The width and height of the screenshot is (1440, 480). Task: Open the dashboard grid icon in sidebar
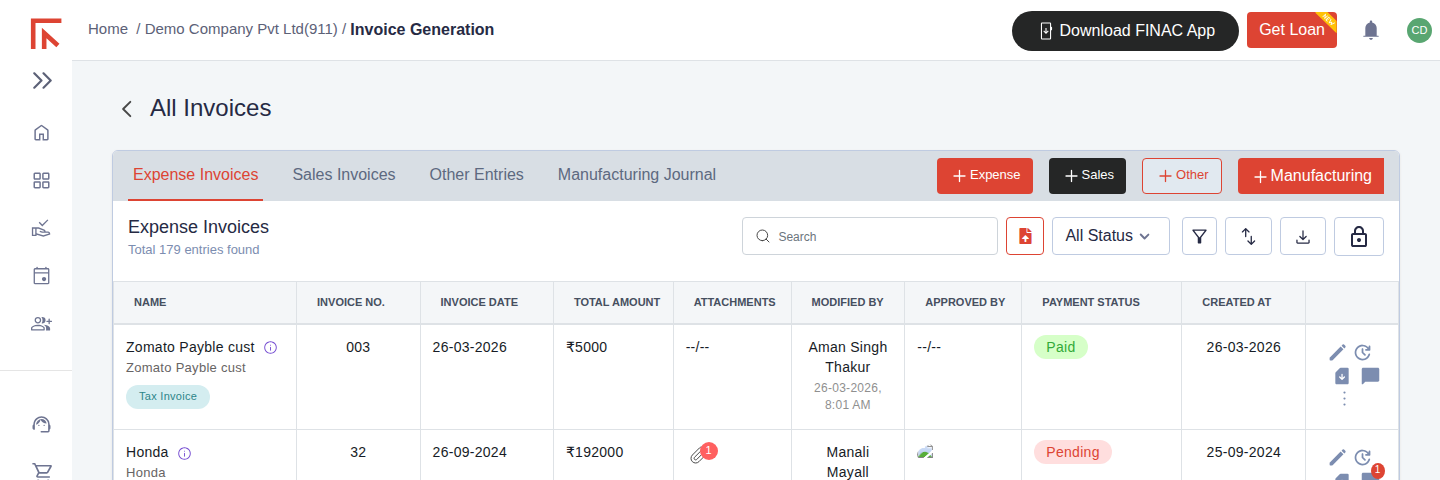[x=41, y=181]
